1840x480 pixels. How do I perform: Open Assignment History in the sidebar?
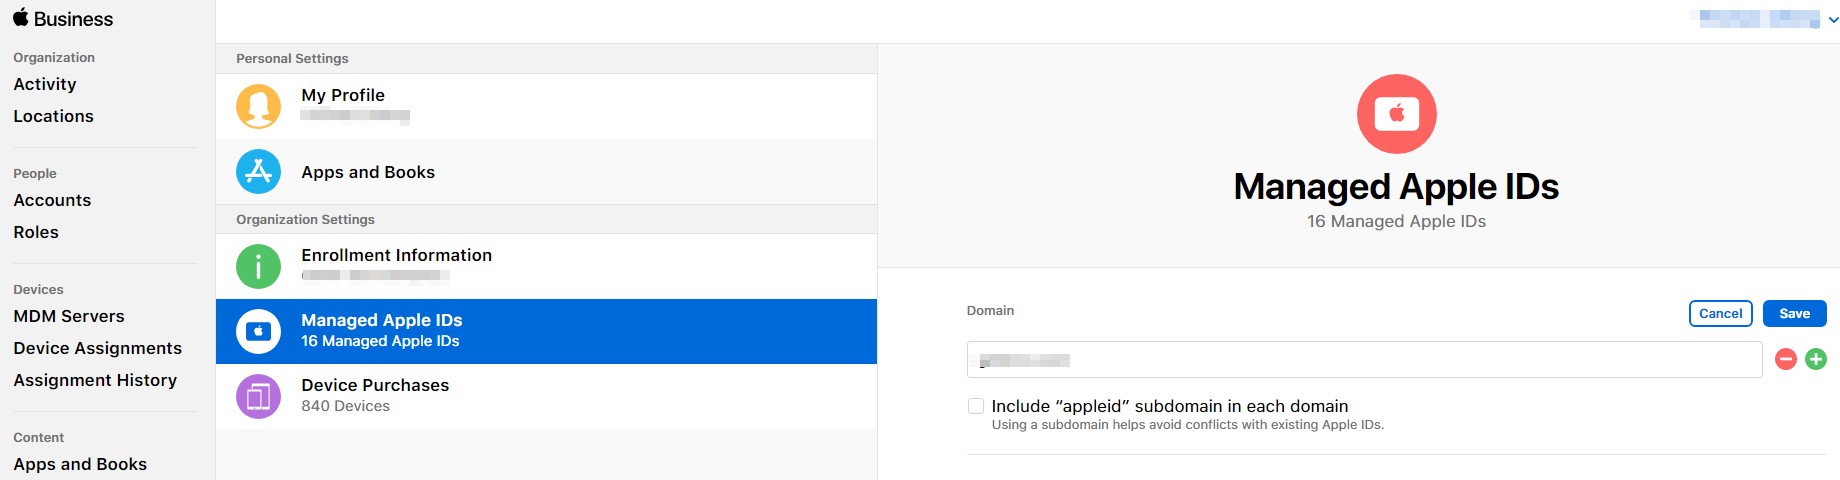(x=95, y=380)
